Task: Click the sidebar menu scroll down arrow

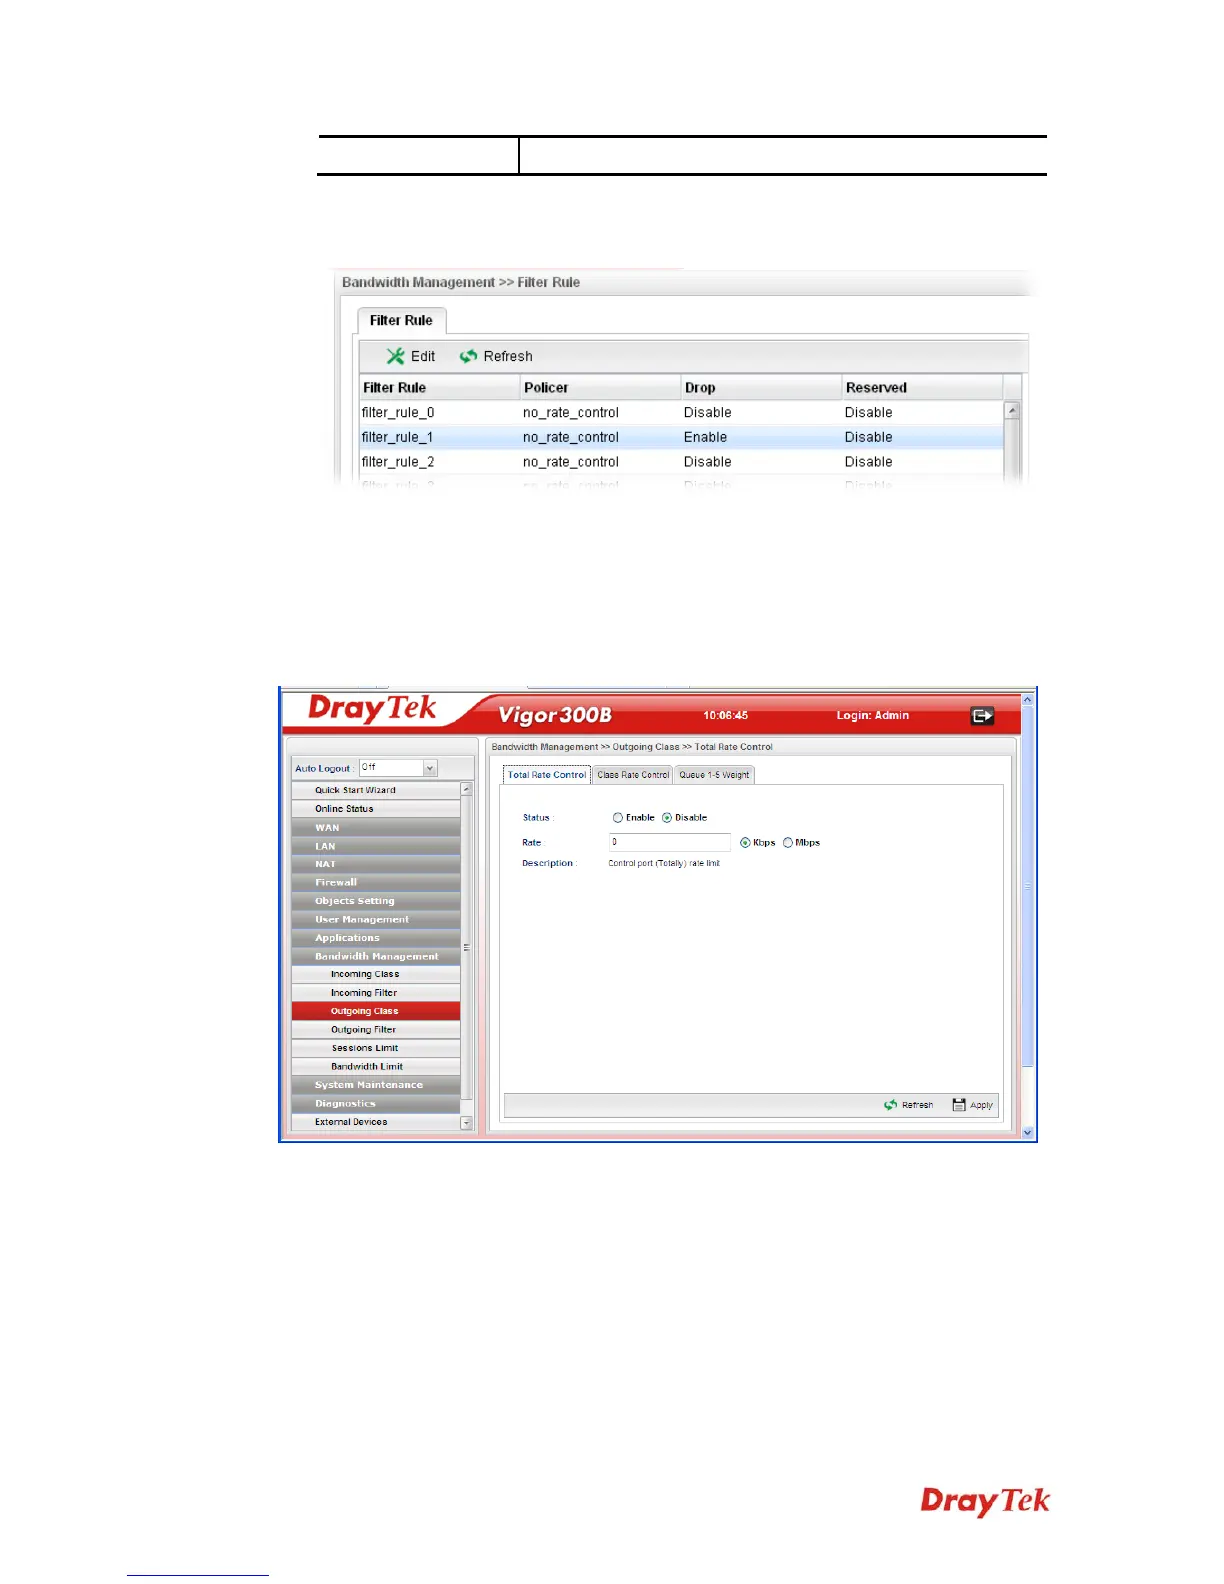Action: 466,1123
